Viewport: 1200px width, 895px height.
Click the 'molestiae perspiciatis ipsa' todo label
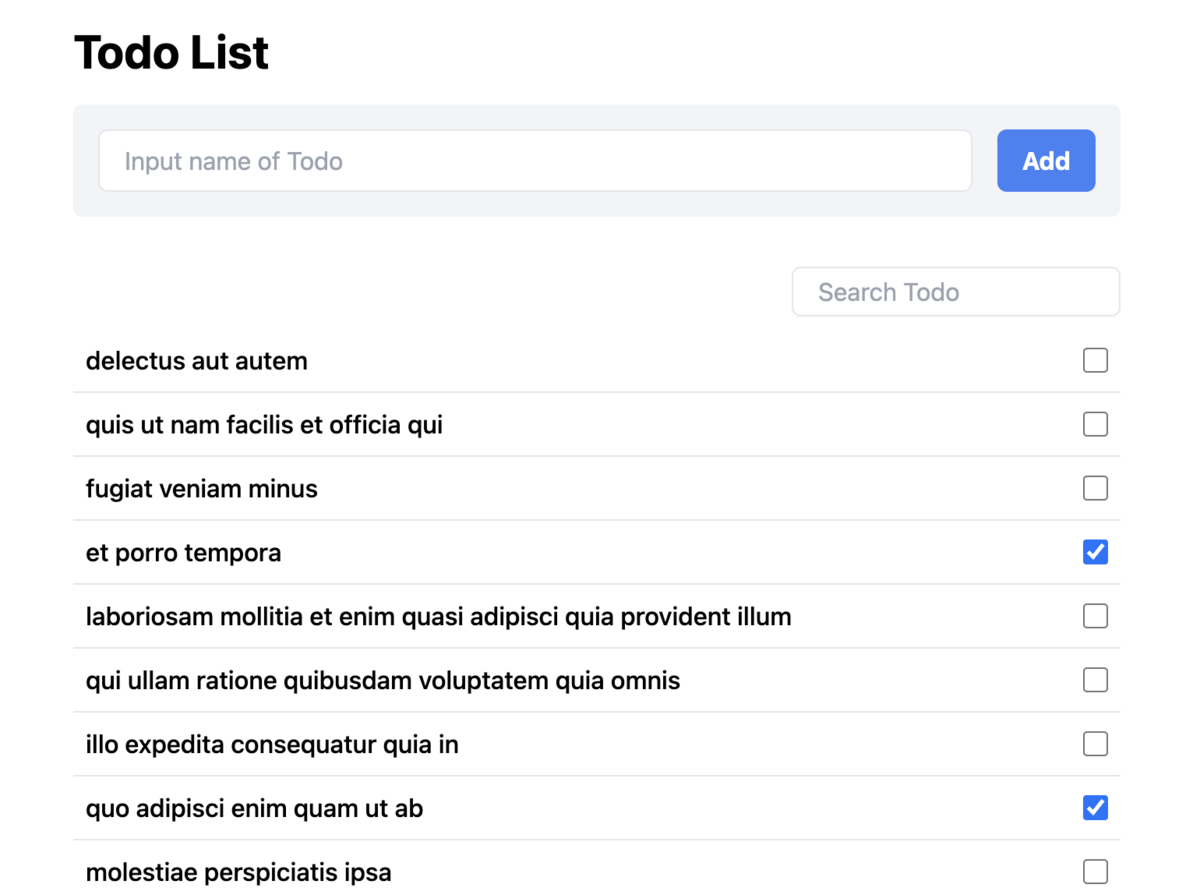pyautogui.click(x=239, y=873)
